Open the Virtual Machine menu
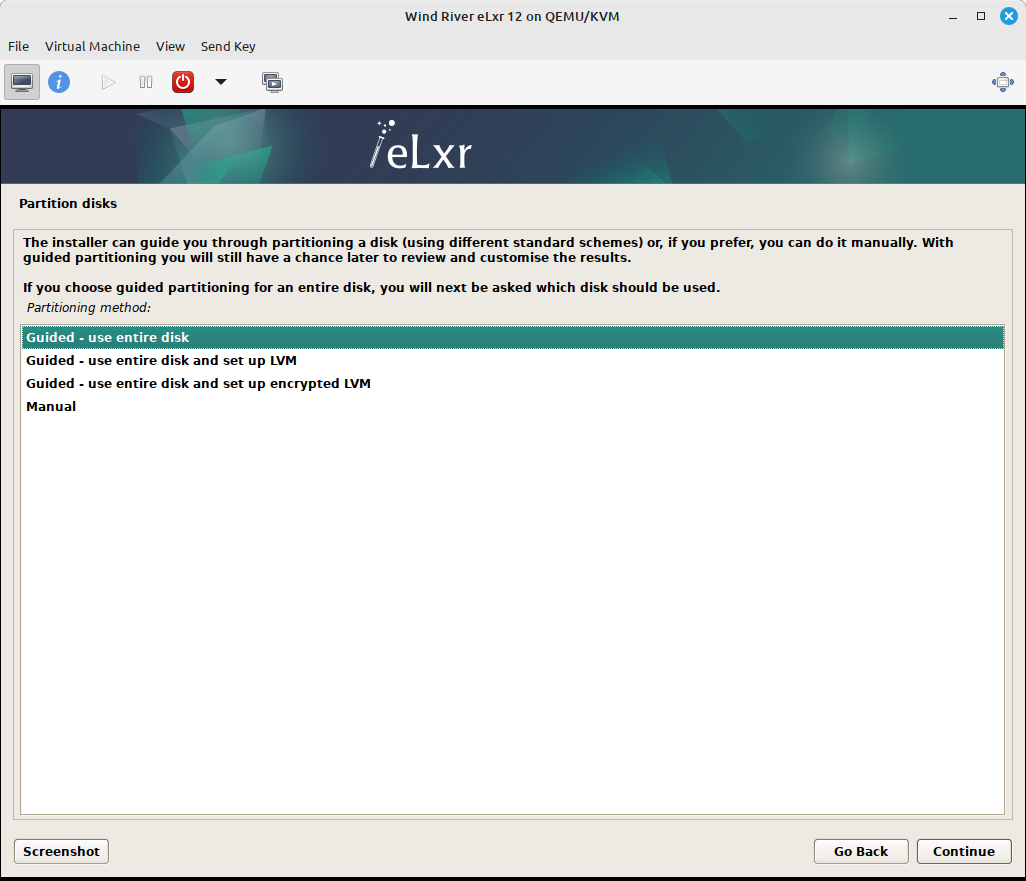The image size is (1026, 881). tap(92, 46)
